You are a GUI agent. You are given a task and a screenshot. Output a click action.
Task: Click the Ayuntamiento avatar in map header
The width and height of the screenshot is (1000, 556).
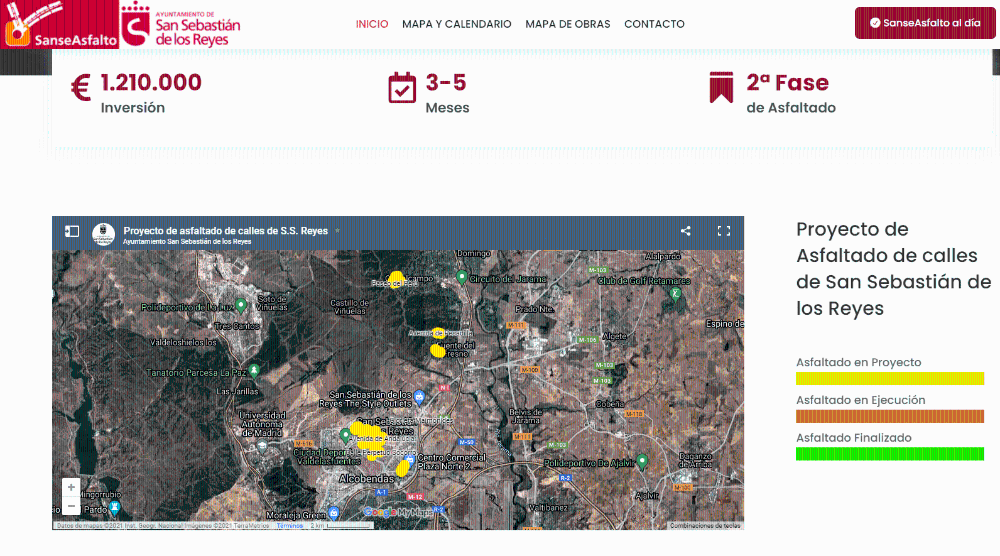point(103,233)
